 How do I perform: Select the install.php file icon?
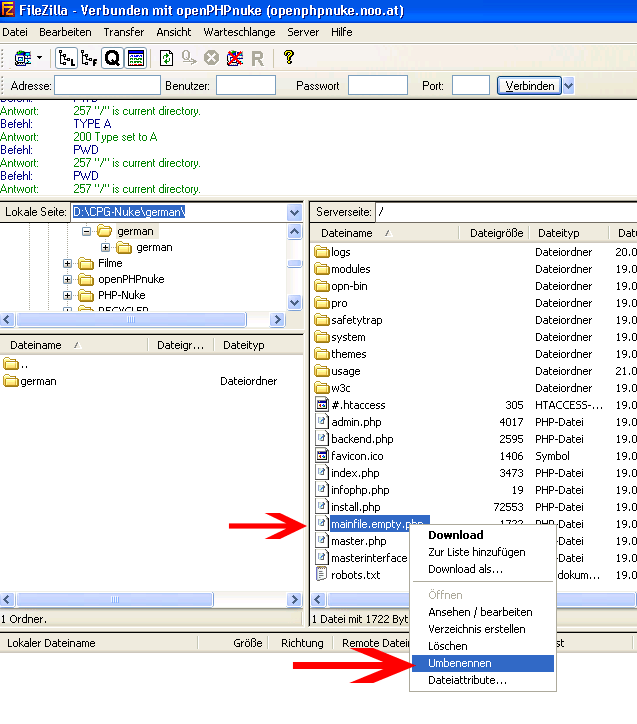(322, 507)
